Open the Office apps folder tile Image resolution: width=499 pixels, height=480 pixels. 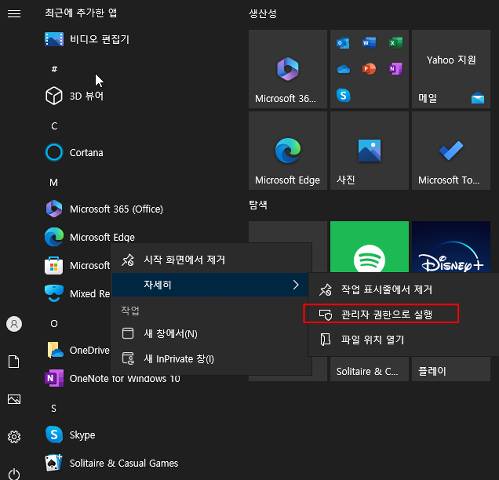click(369, 69)
